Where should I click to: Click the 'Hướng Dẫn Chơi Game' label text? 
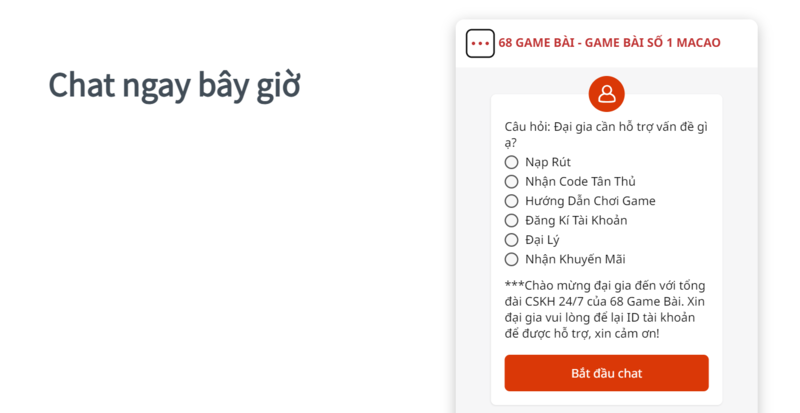pos(590,201)
